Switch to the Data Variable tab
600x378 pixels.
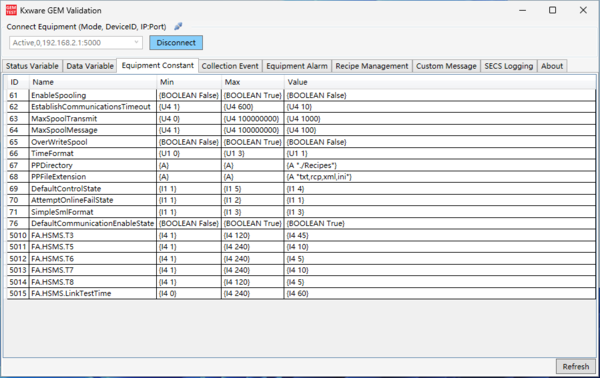tap(90, 66)
